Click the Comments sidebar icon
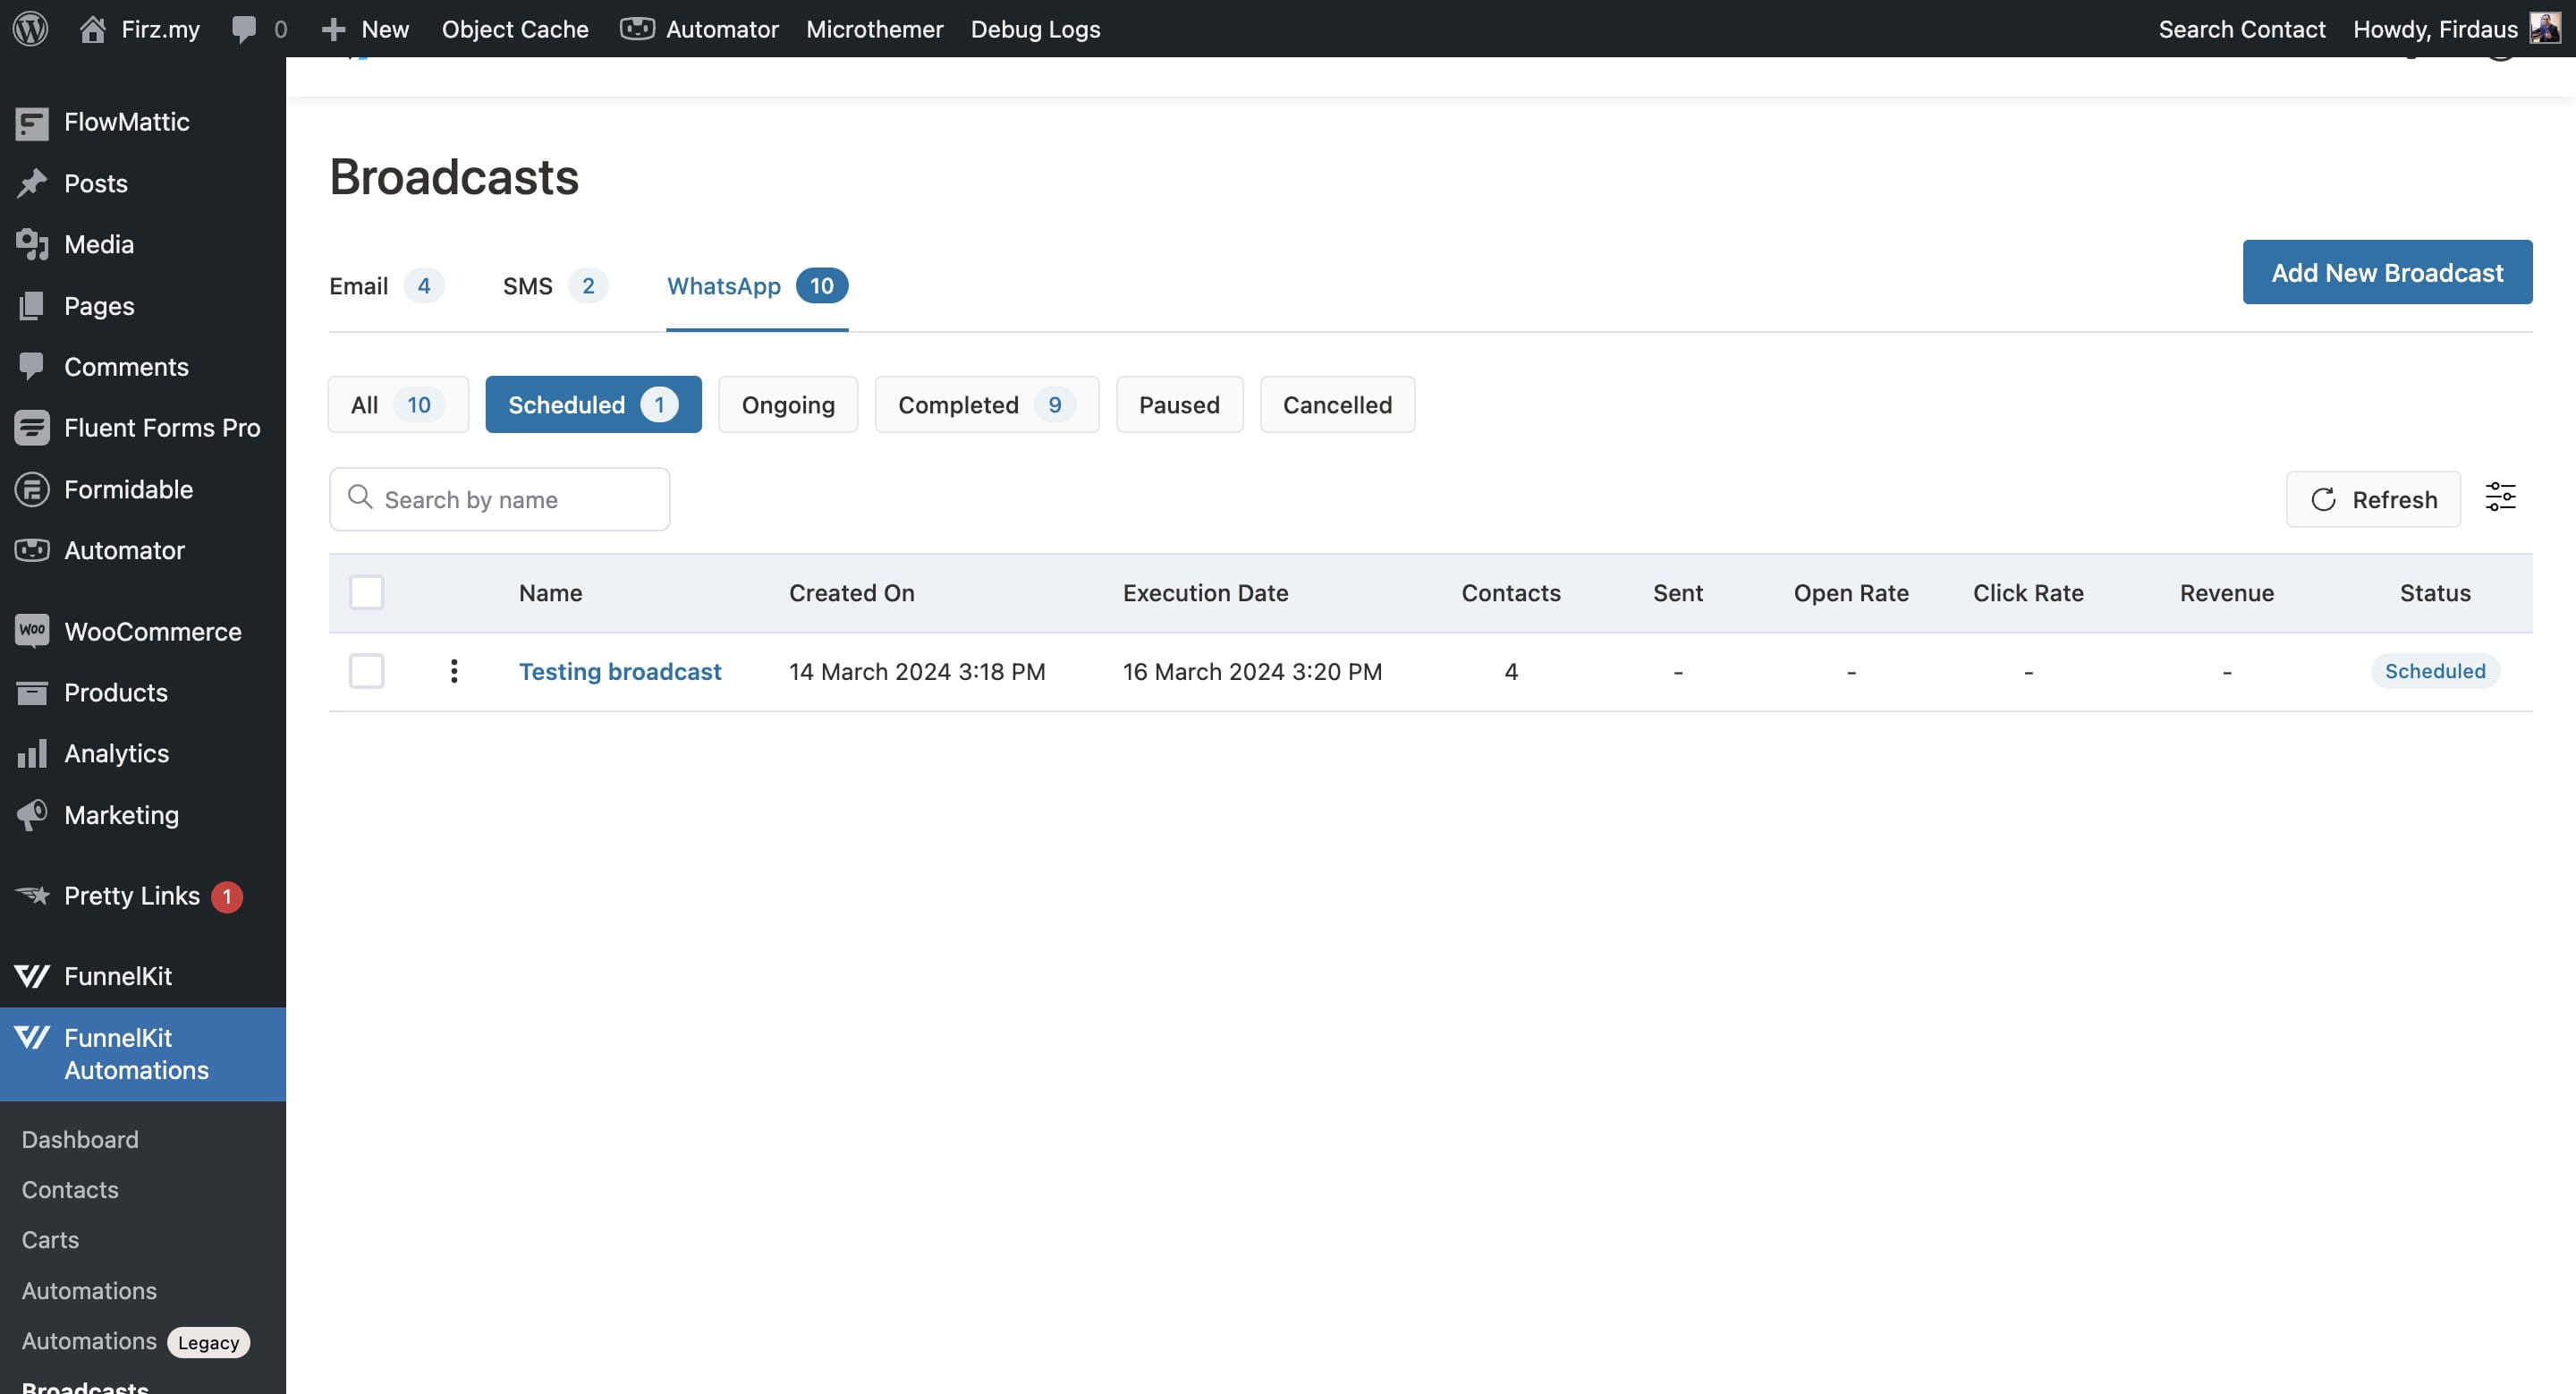The image size is (2576, 1394). coord(32,367)
